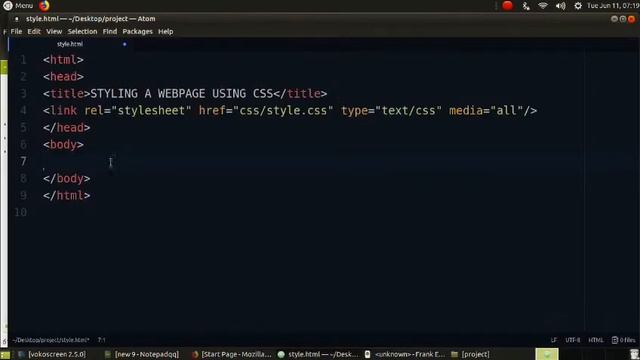This screenshot has width=640, height=360.
Task: Click the green workspace switcher in taskbar
Action: 547,354
